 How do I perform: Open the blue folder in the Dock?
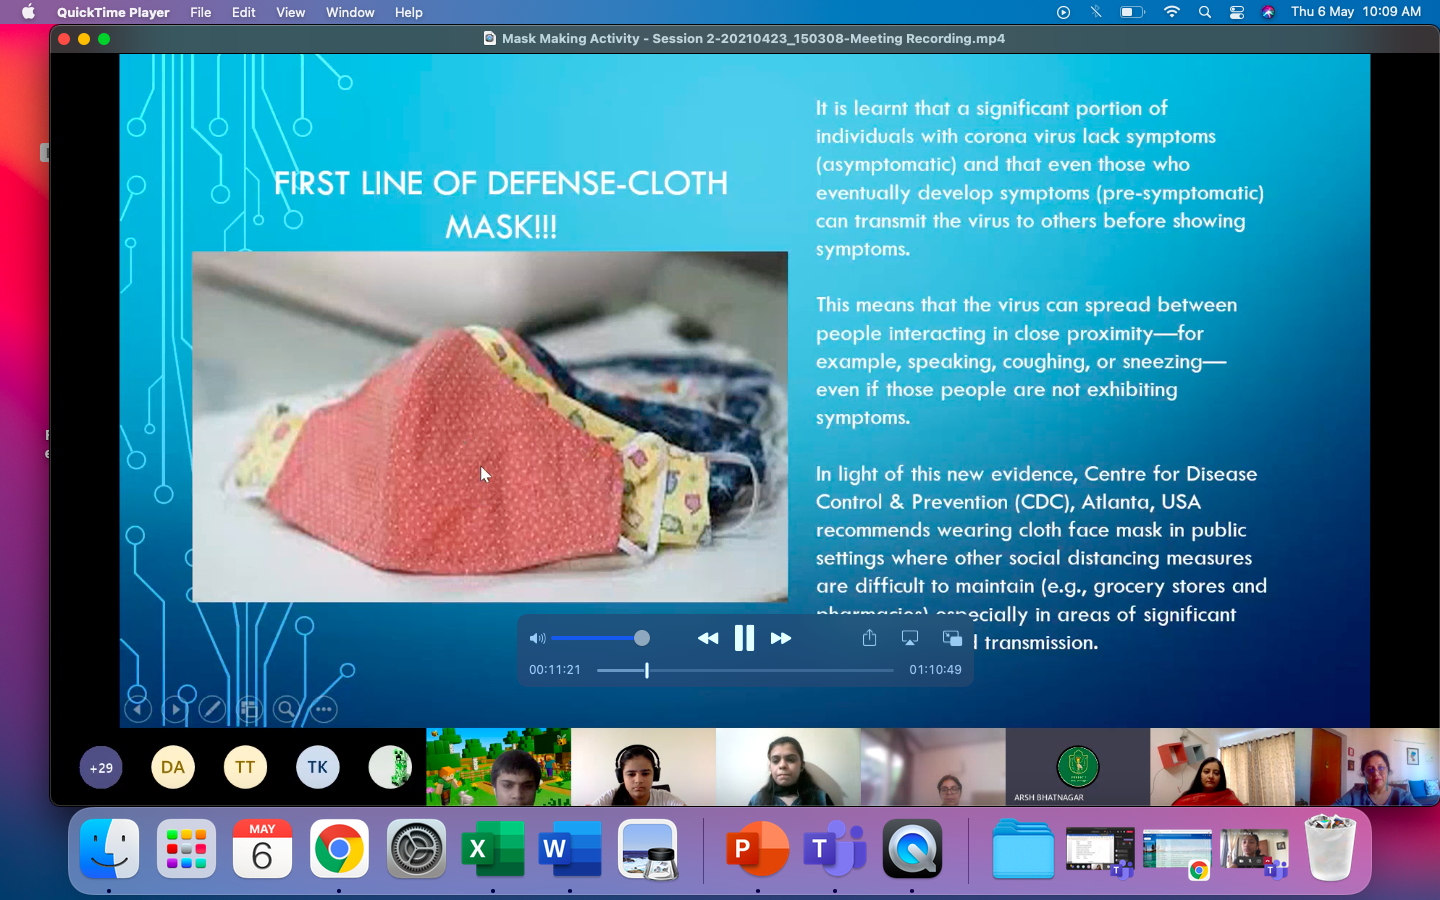(x=1023, y=849)
